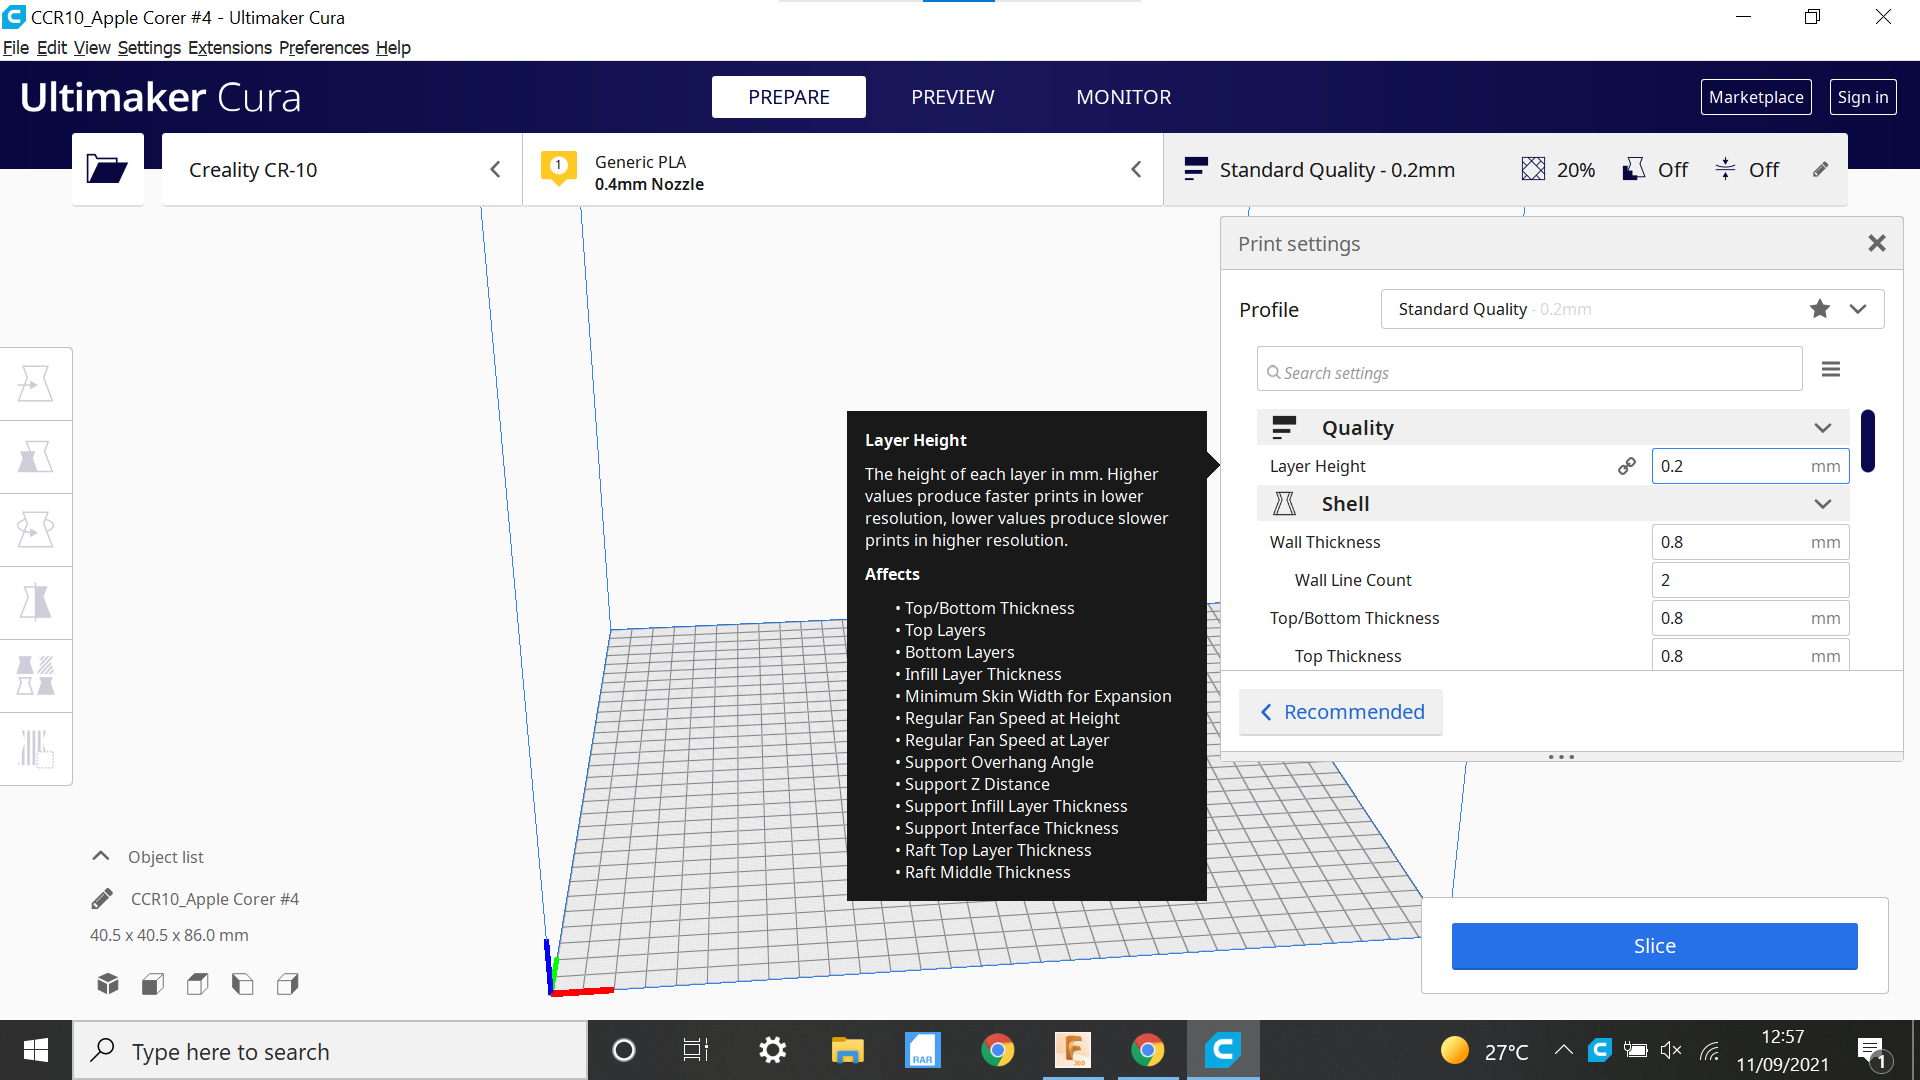Open the View menu
The width and height of the screenshot is (1920, 1080).
pos(92,48)
